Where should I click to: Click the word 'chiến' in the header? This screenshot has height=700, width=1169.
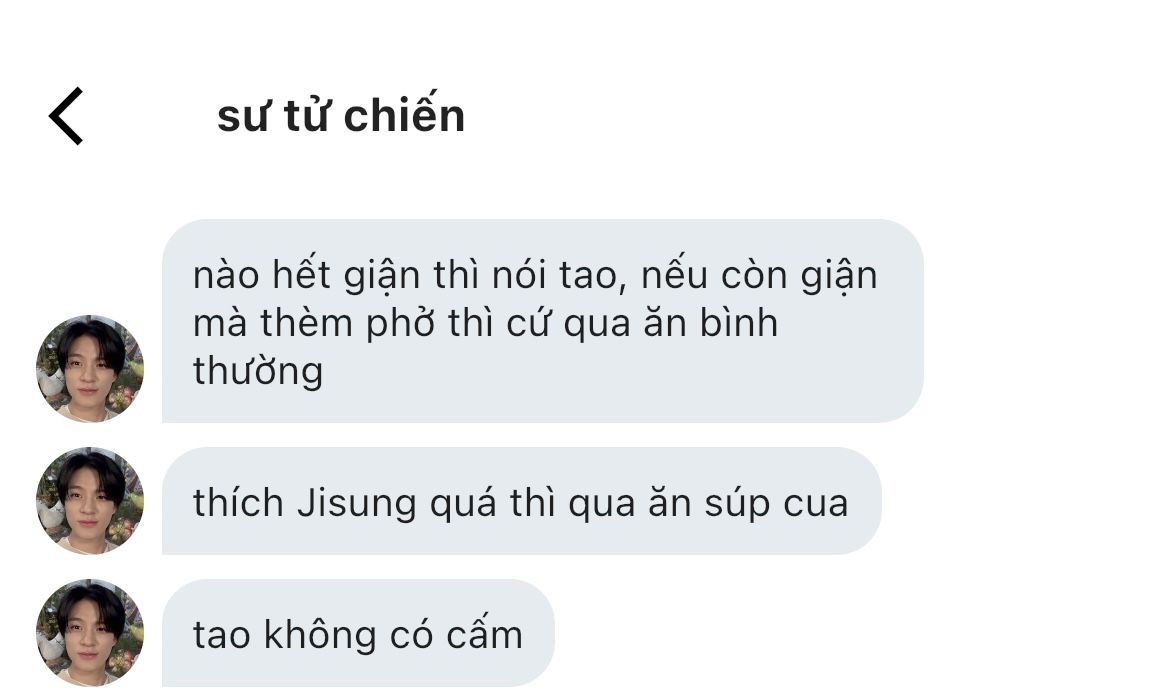coord(404,115)
